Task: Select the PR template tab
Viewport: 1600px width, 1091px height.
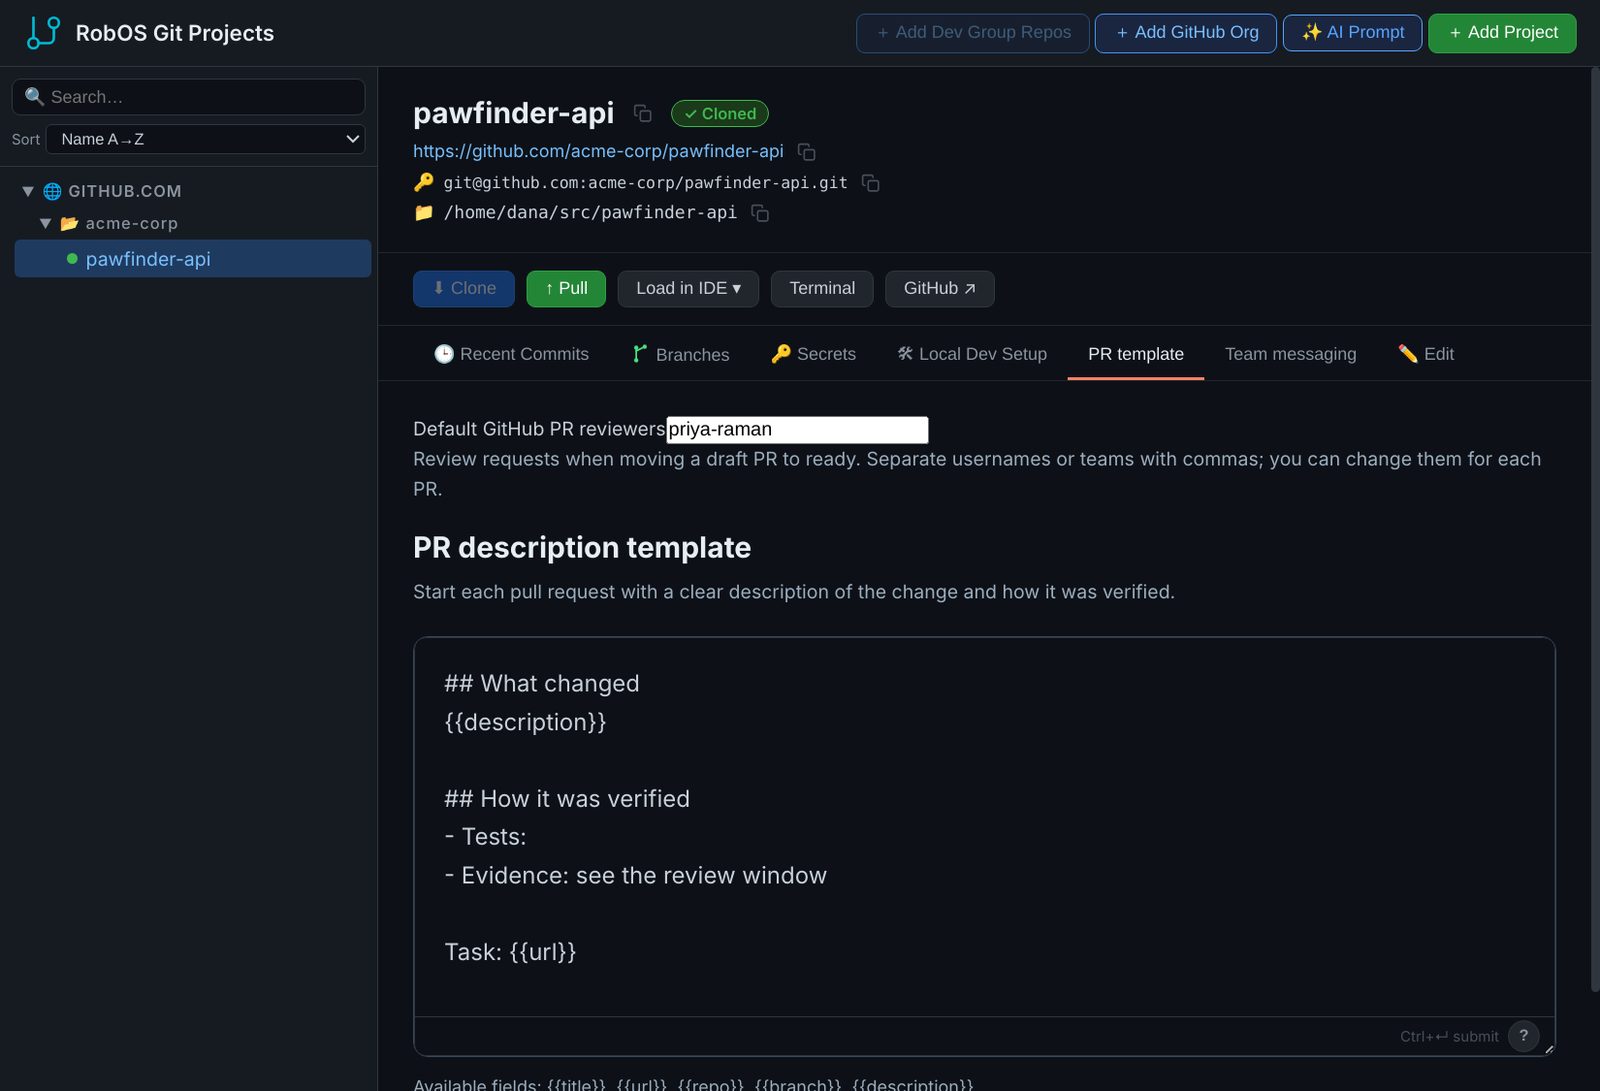Action: [1136, 354]
